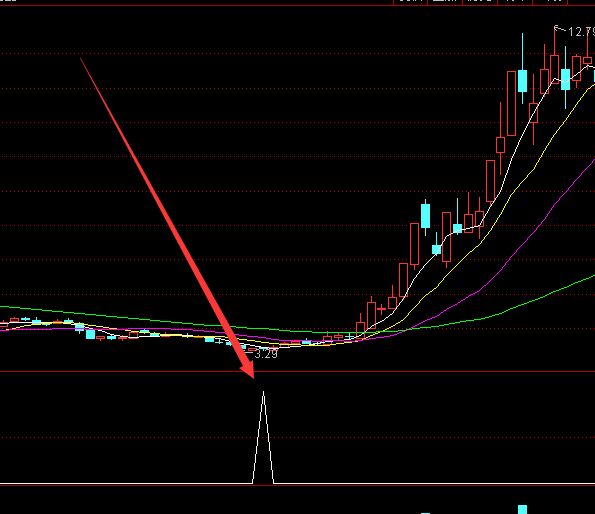Click the 3.29 low price label

[x=266, y=354]
